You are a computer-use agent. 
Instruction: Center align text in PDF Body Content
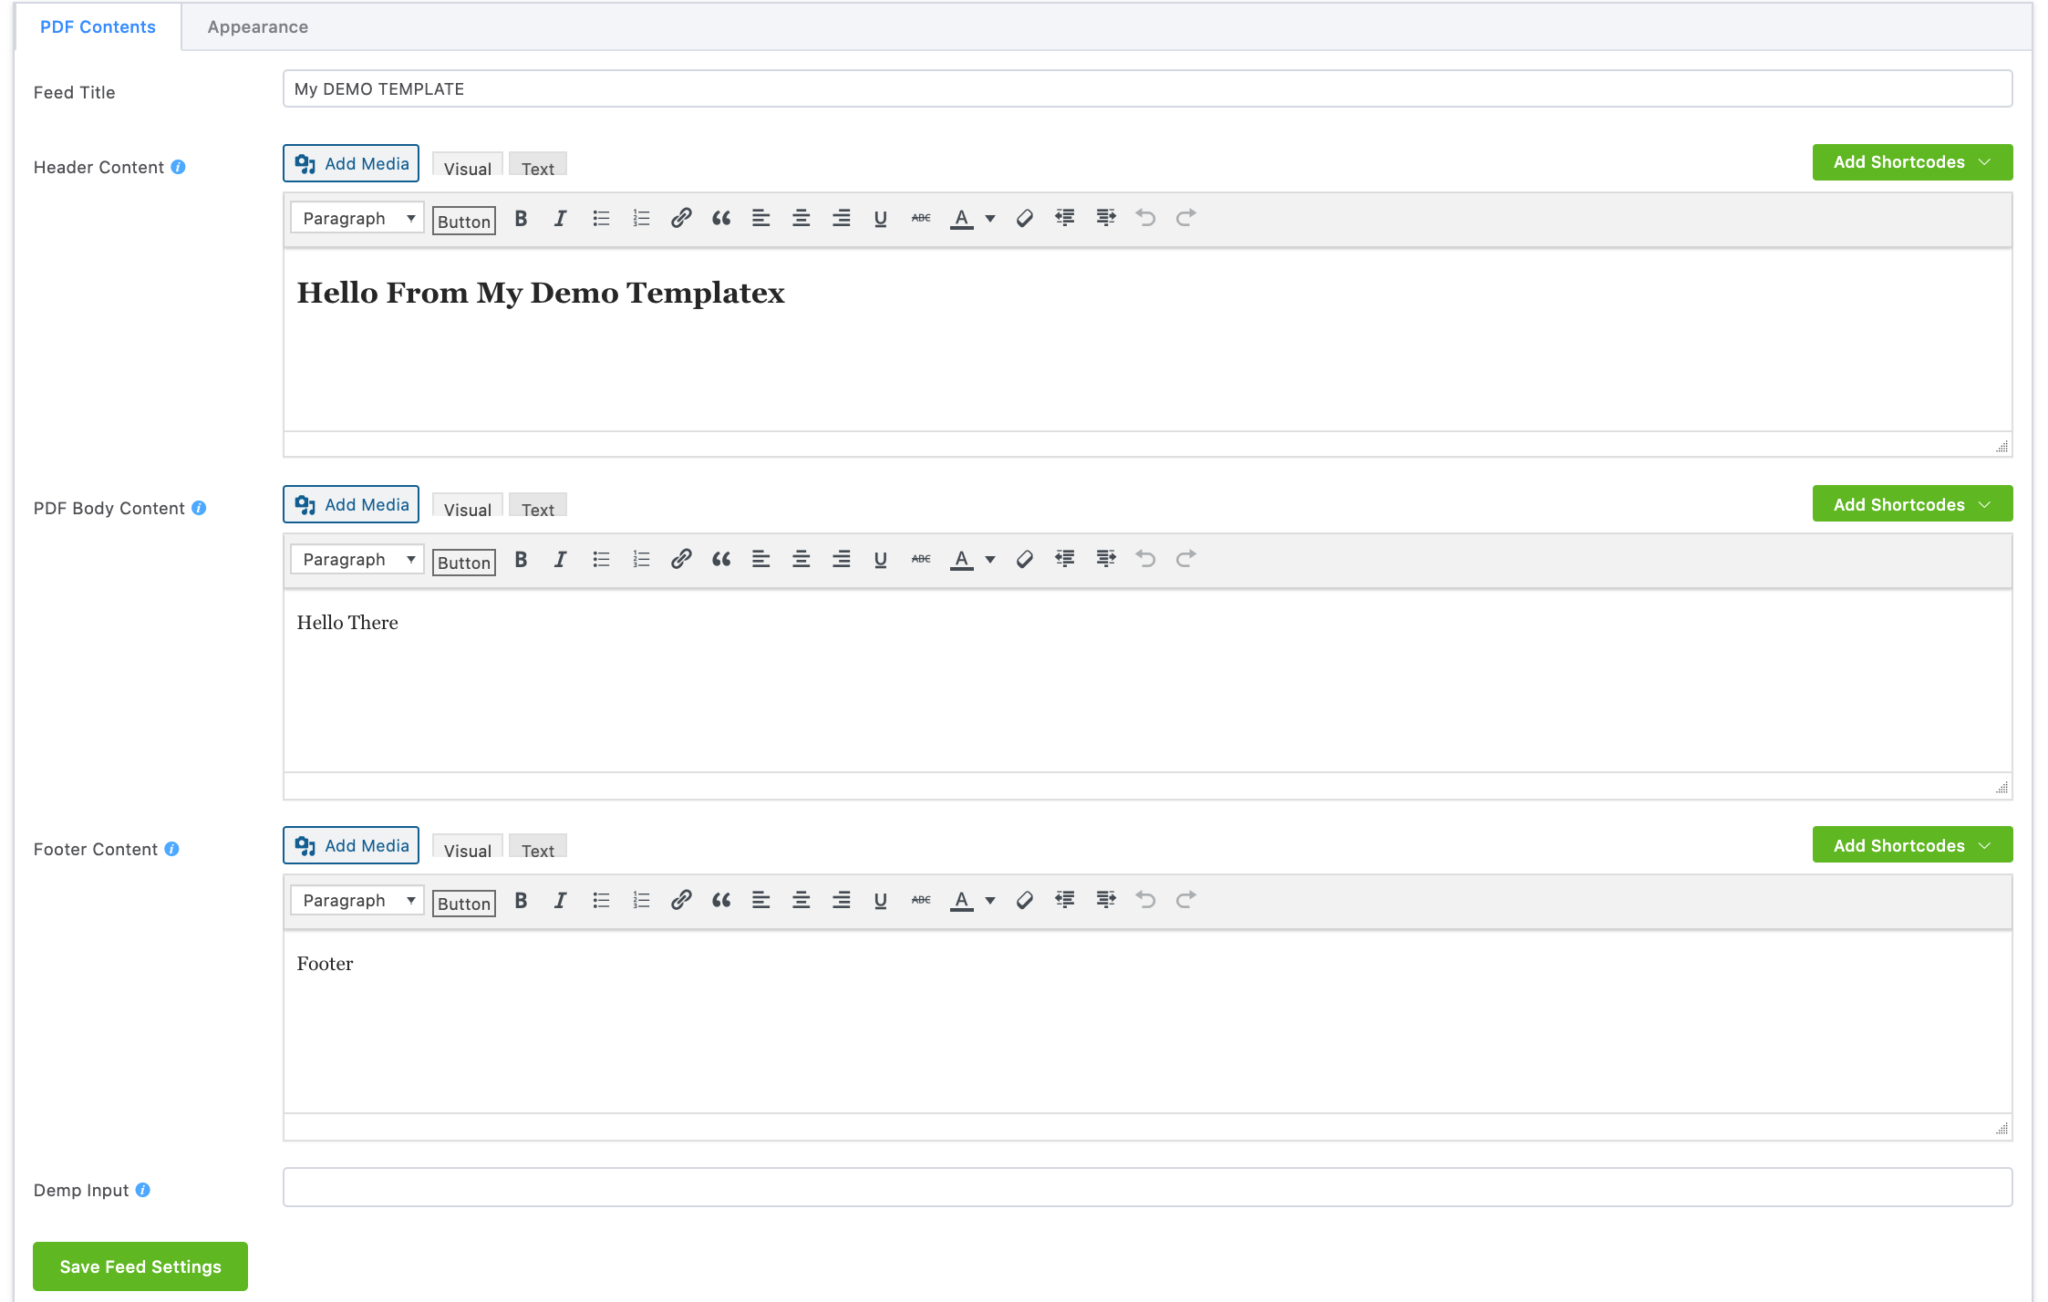801,559
